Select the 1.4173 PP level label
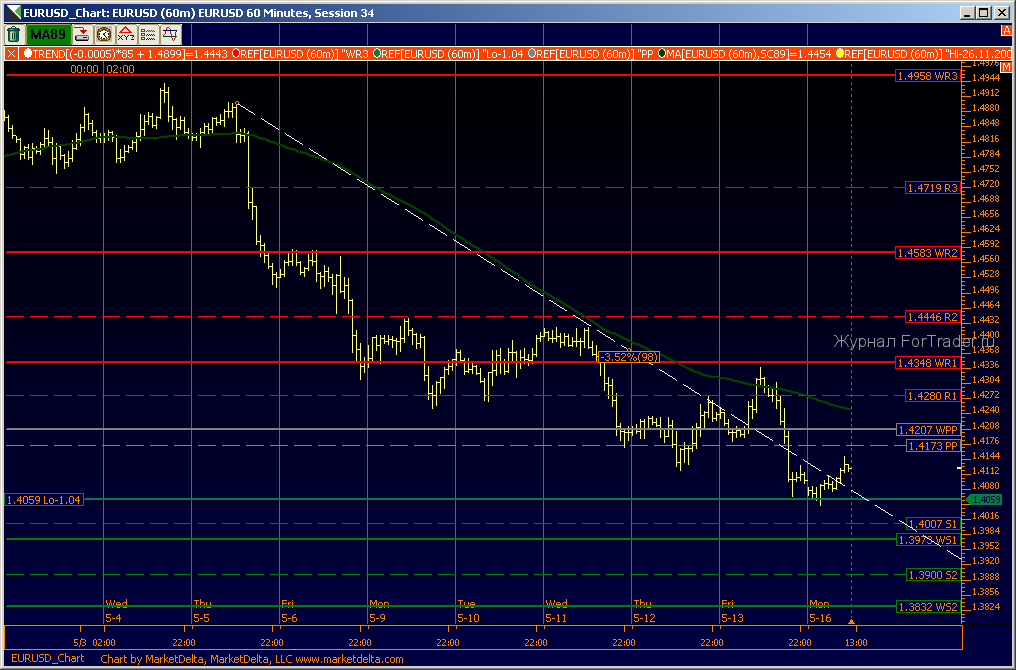This screenshot has height=670, width=1016. coord(932,446)
